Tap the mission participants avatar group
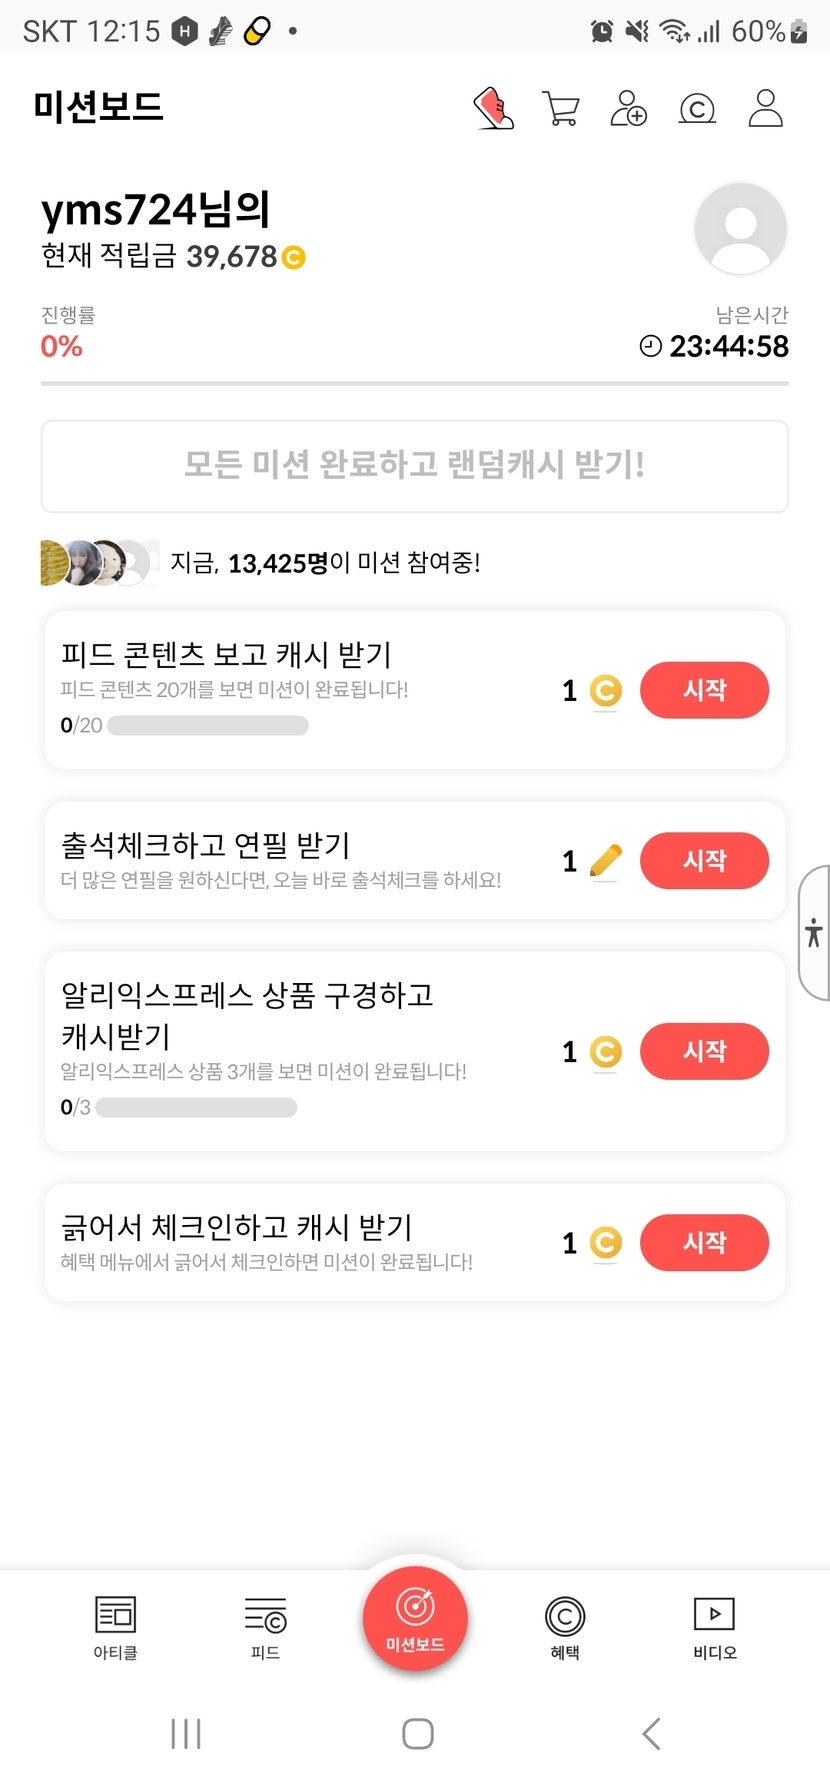 99,563
